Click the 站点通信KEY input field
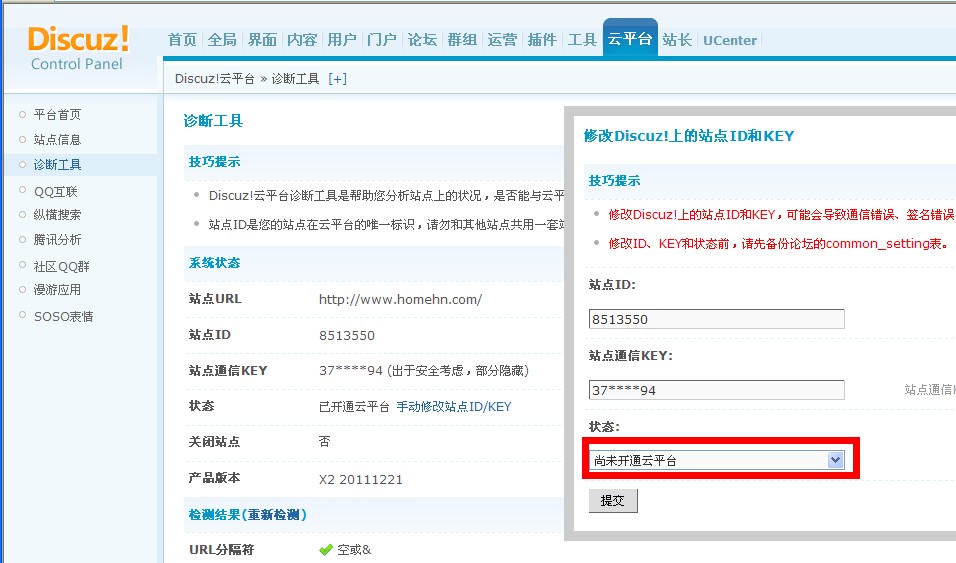 [716, 390]
